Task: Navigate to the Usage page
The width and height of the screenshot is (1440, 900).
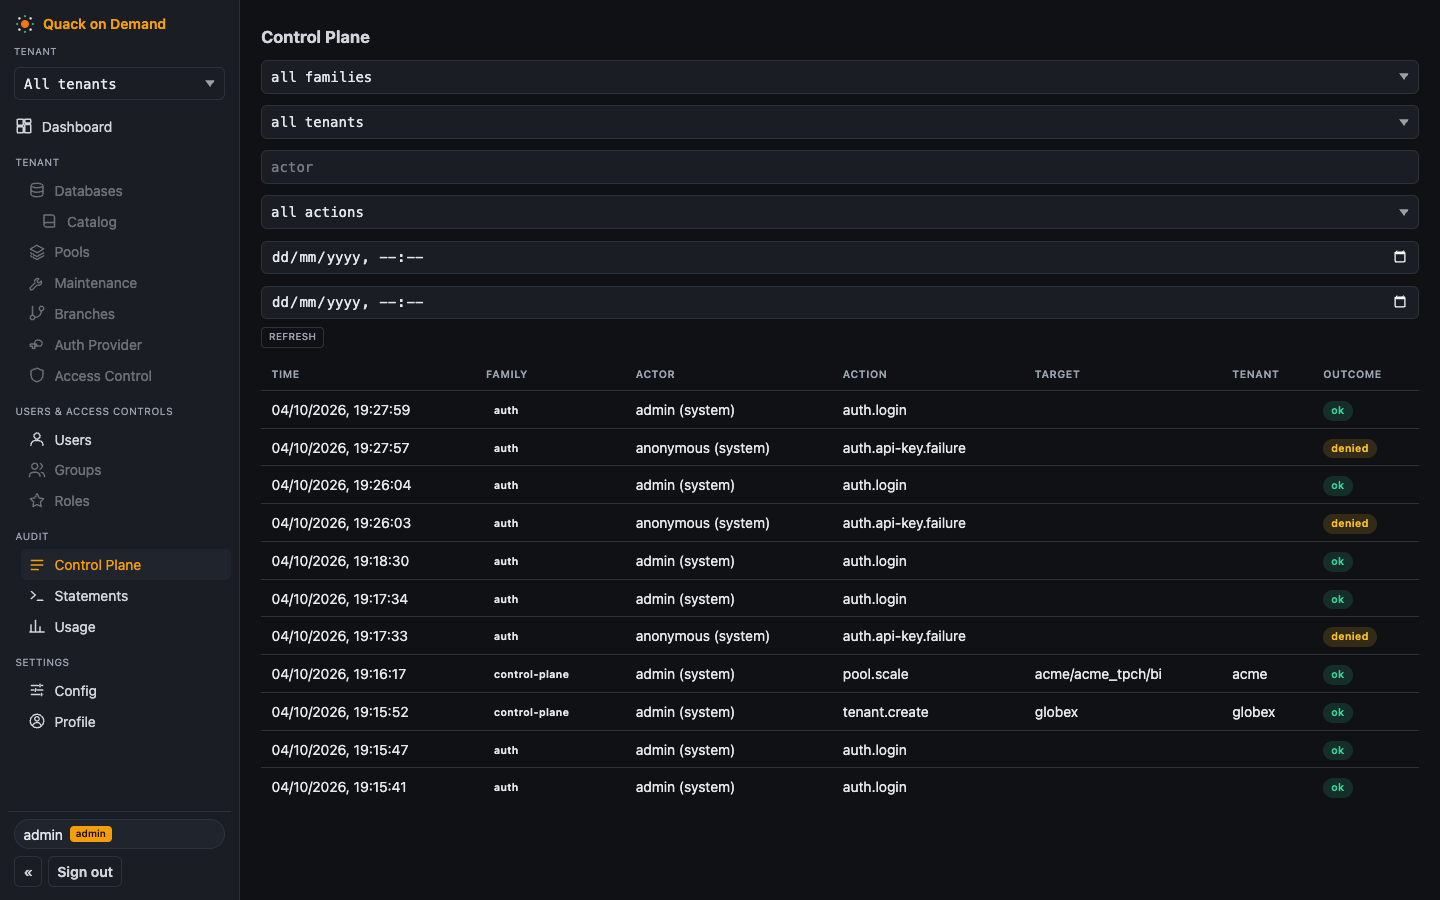Action: pyautogui.click(x=126, y=627)
